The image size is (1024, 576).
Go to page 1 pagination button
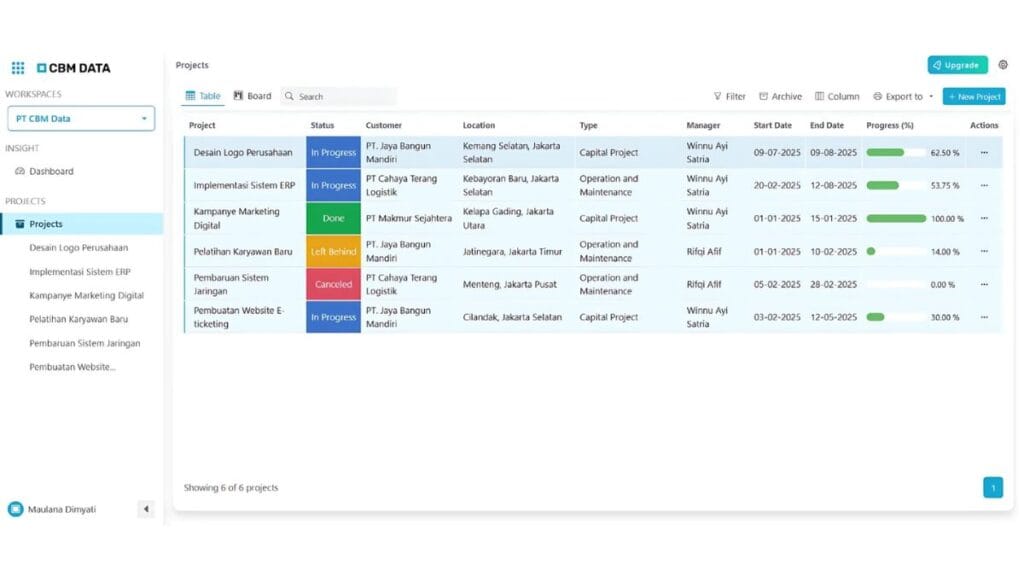coord(993,487)
